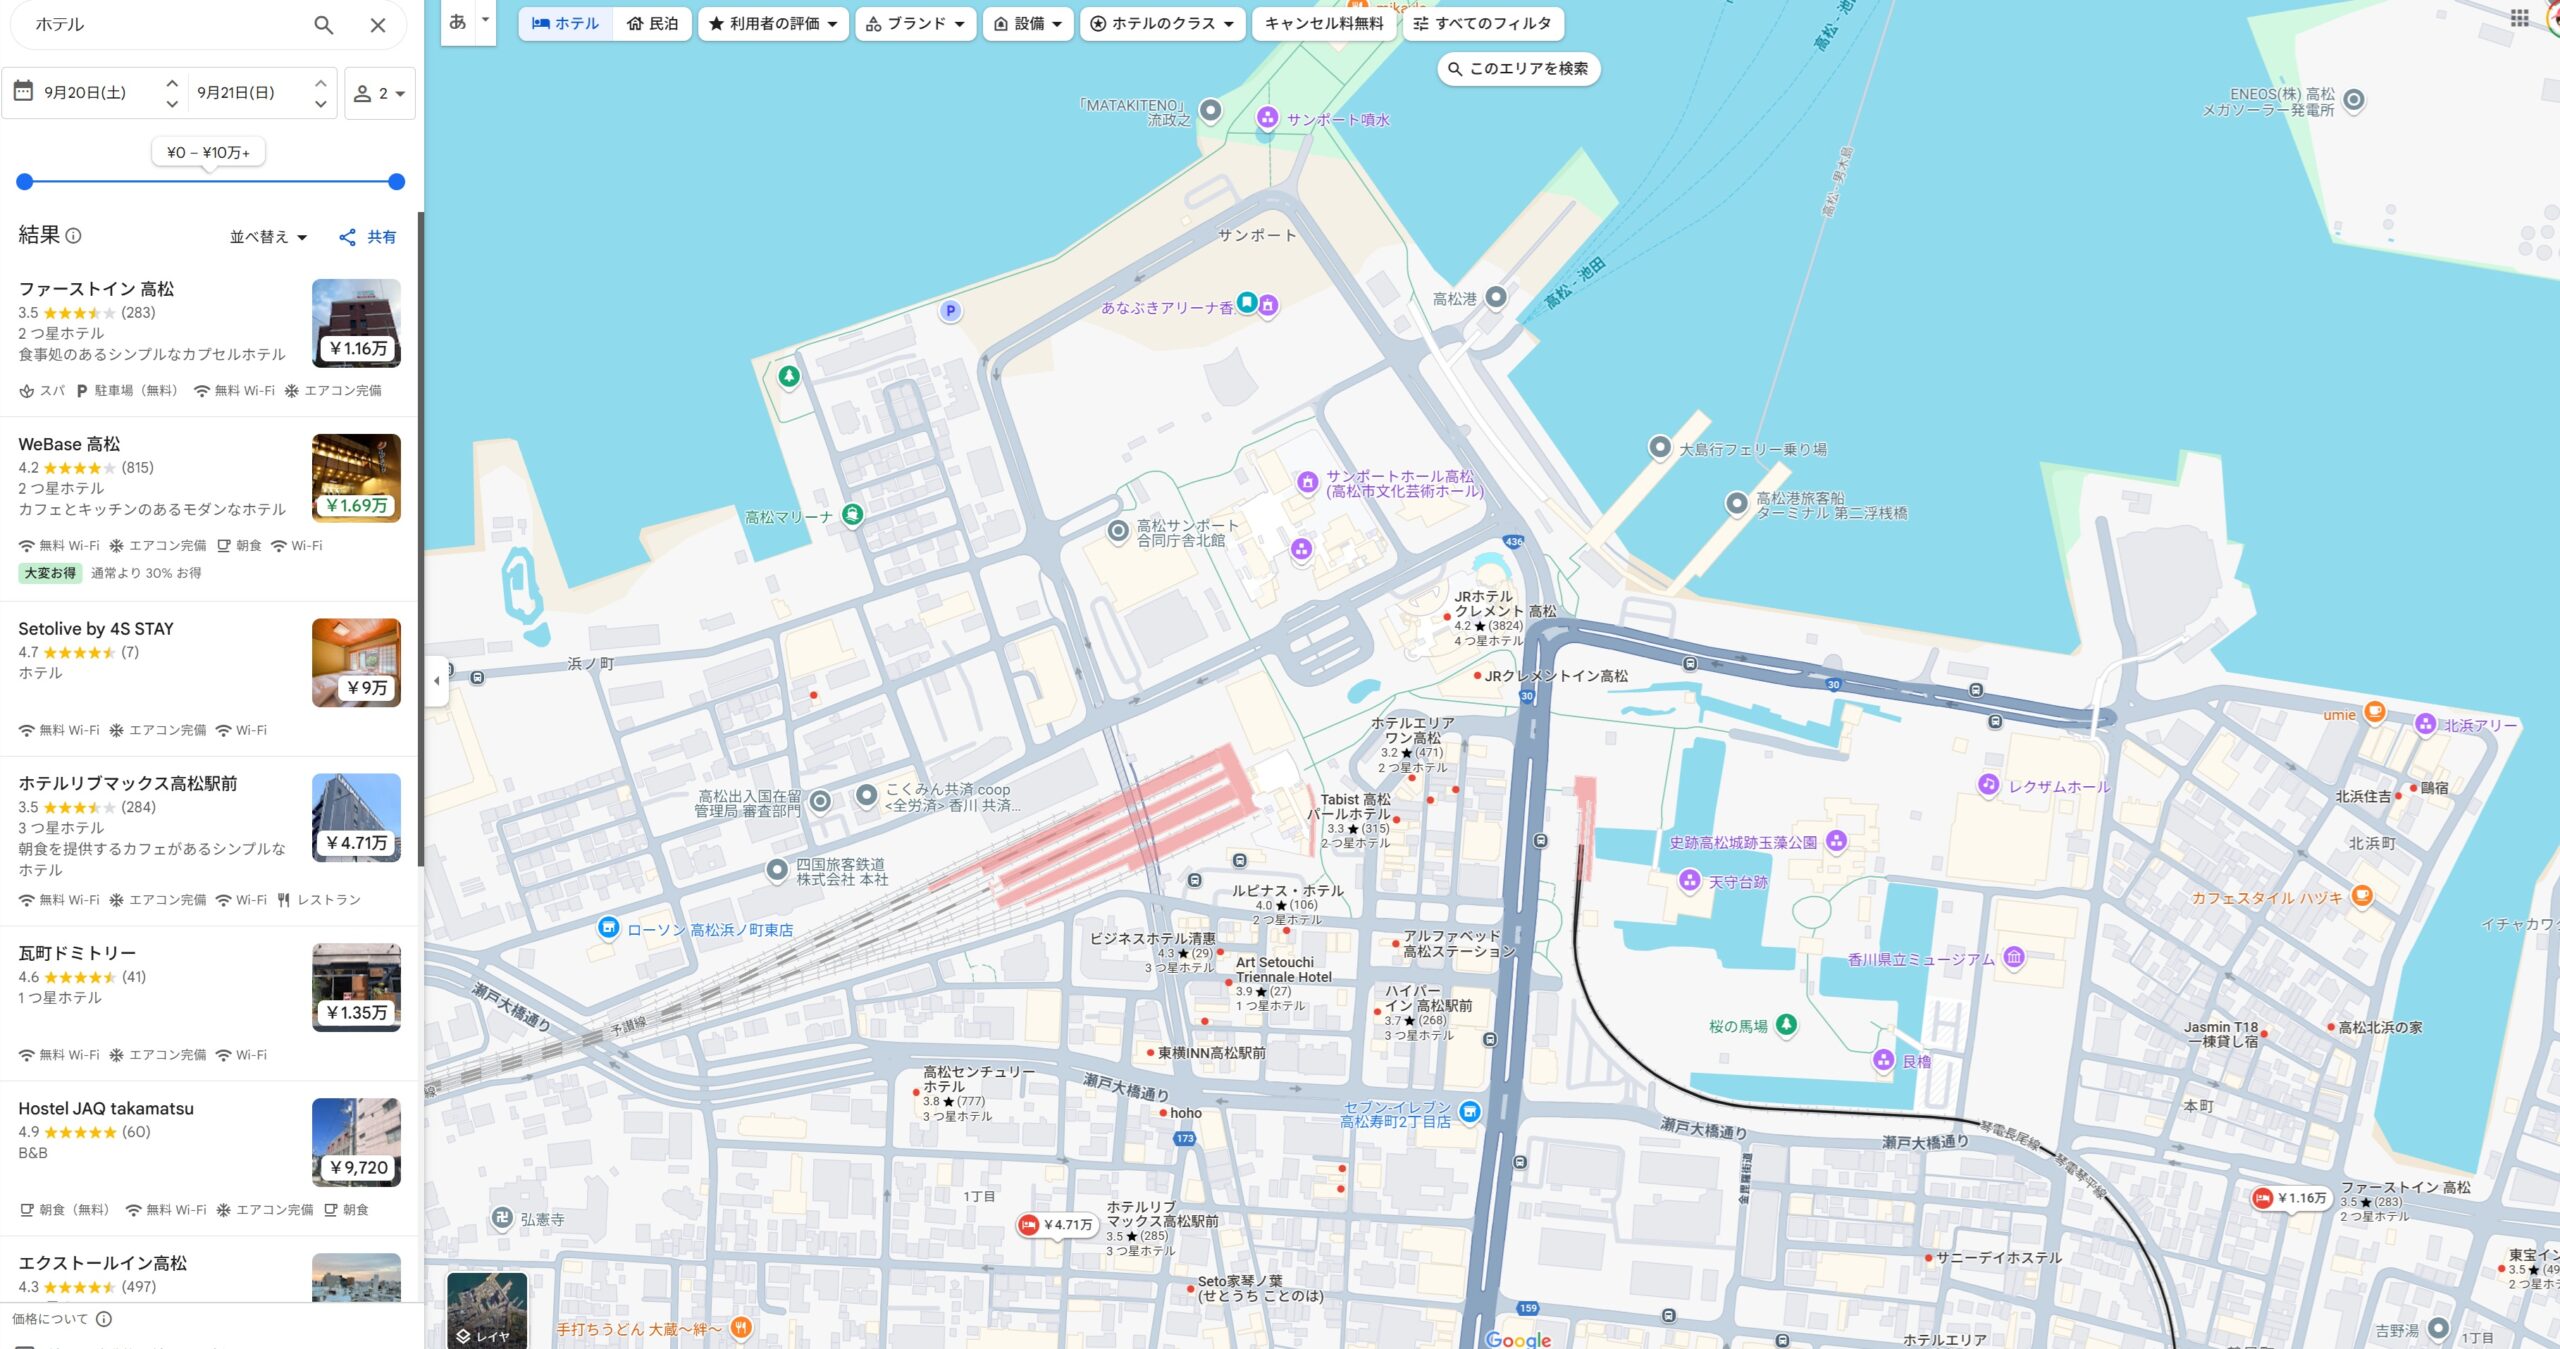The height and width of the screenshot is (1349, 2560).
Task: Clear the search with the X icon
Action: coord(378,25)
